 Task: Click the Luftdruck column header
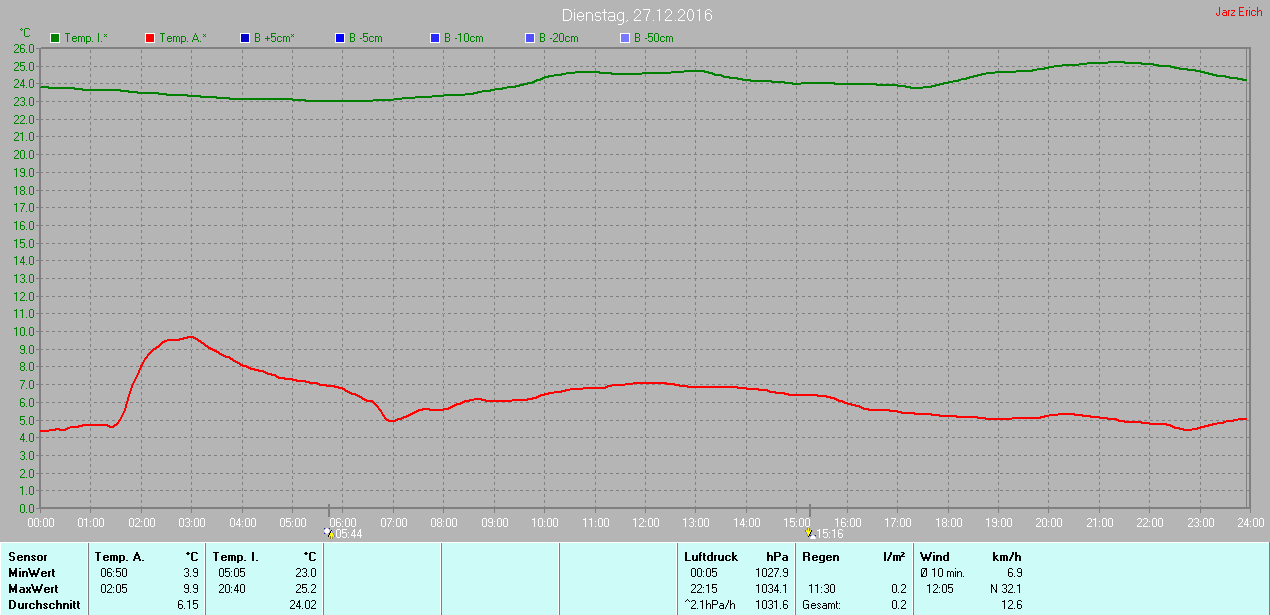[711, 557]
